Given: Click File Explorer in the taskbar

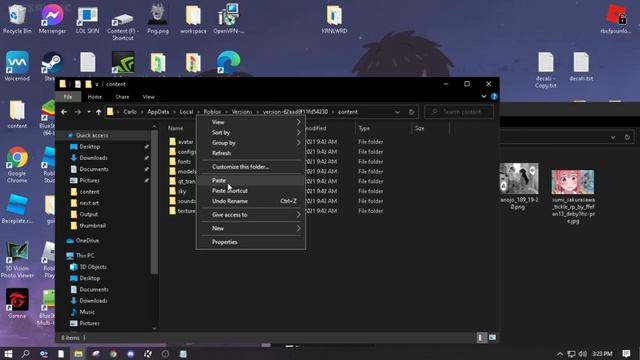Looking at the screenshot, I should [78, 353].
